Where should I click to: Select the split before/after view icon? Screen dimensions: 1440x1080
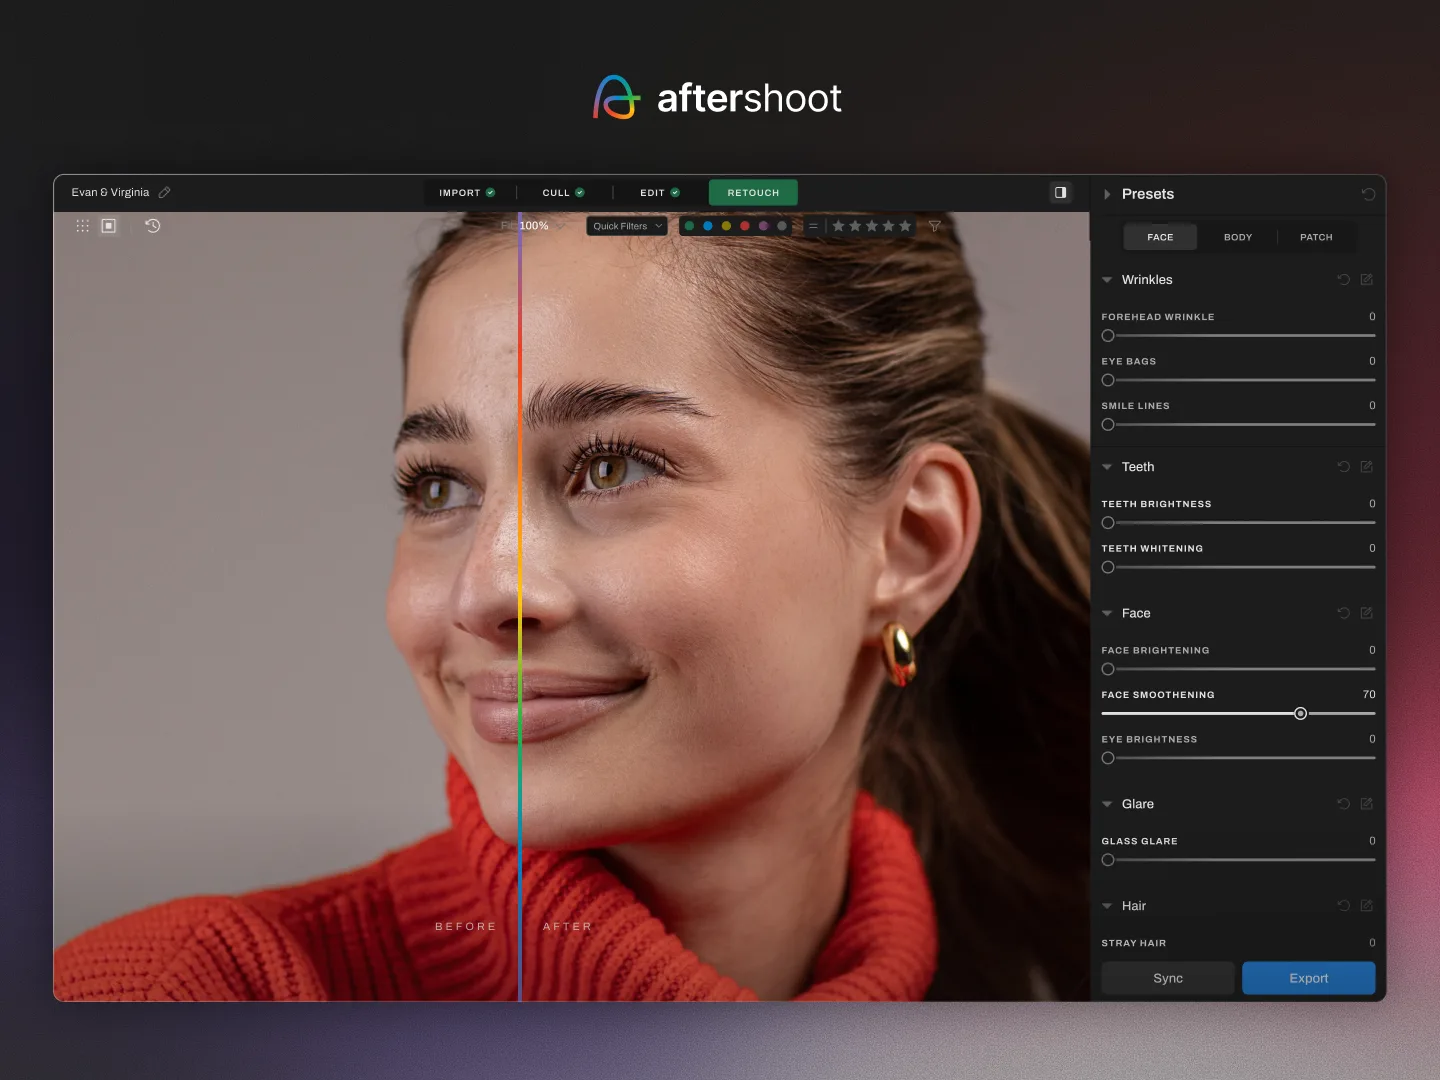click(108, 226)
